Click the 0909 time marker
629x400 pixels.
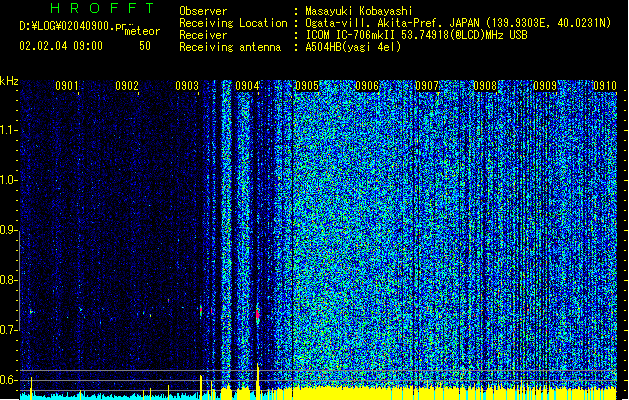click(545, 86)
